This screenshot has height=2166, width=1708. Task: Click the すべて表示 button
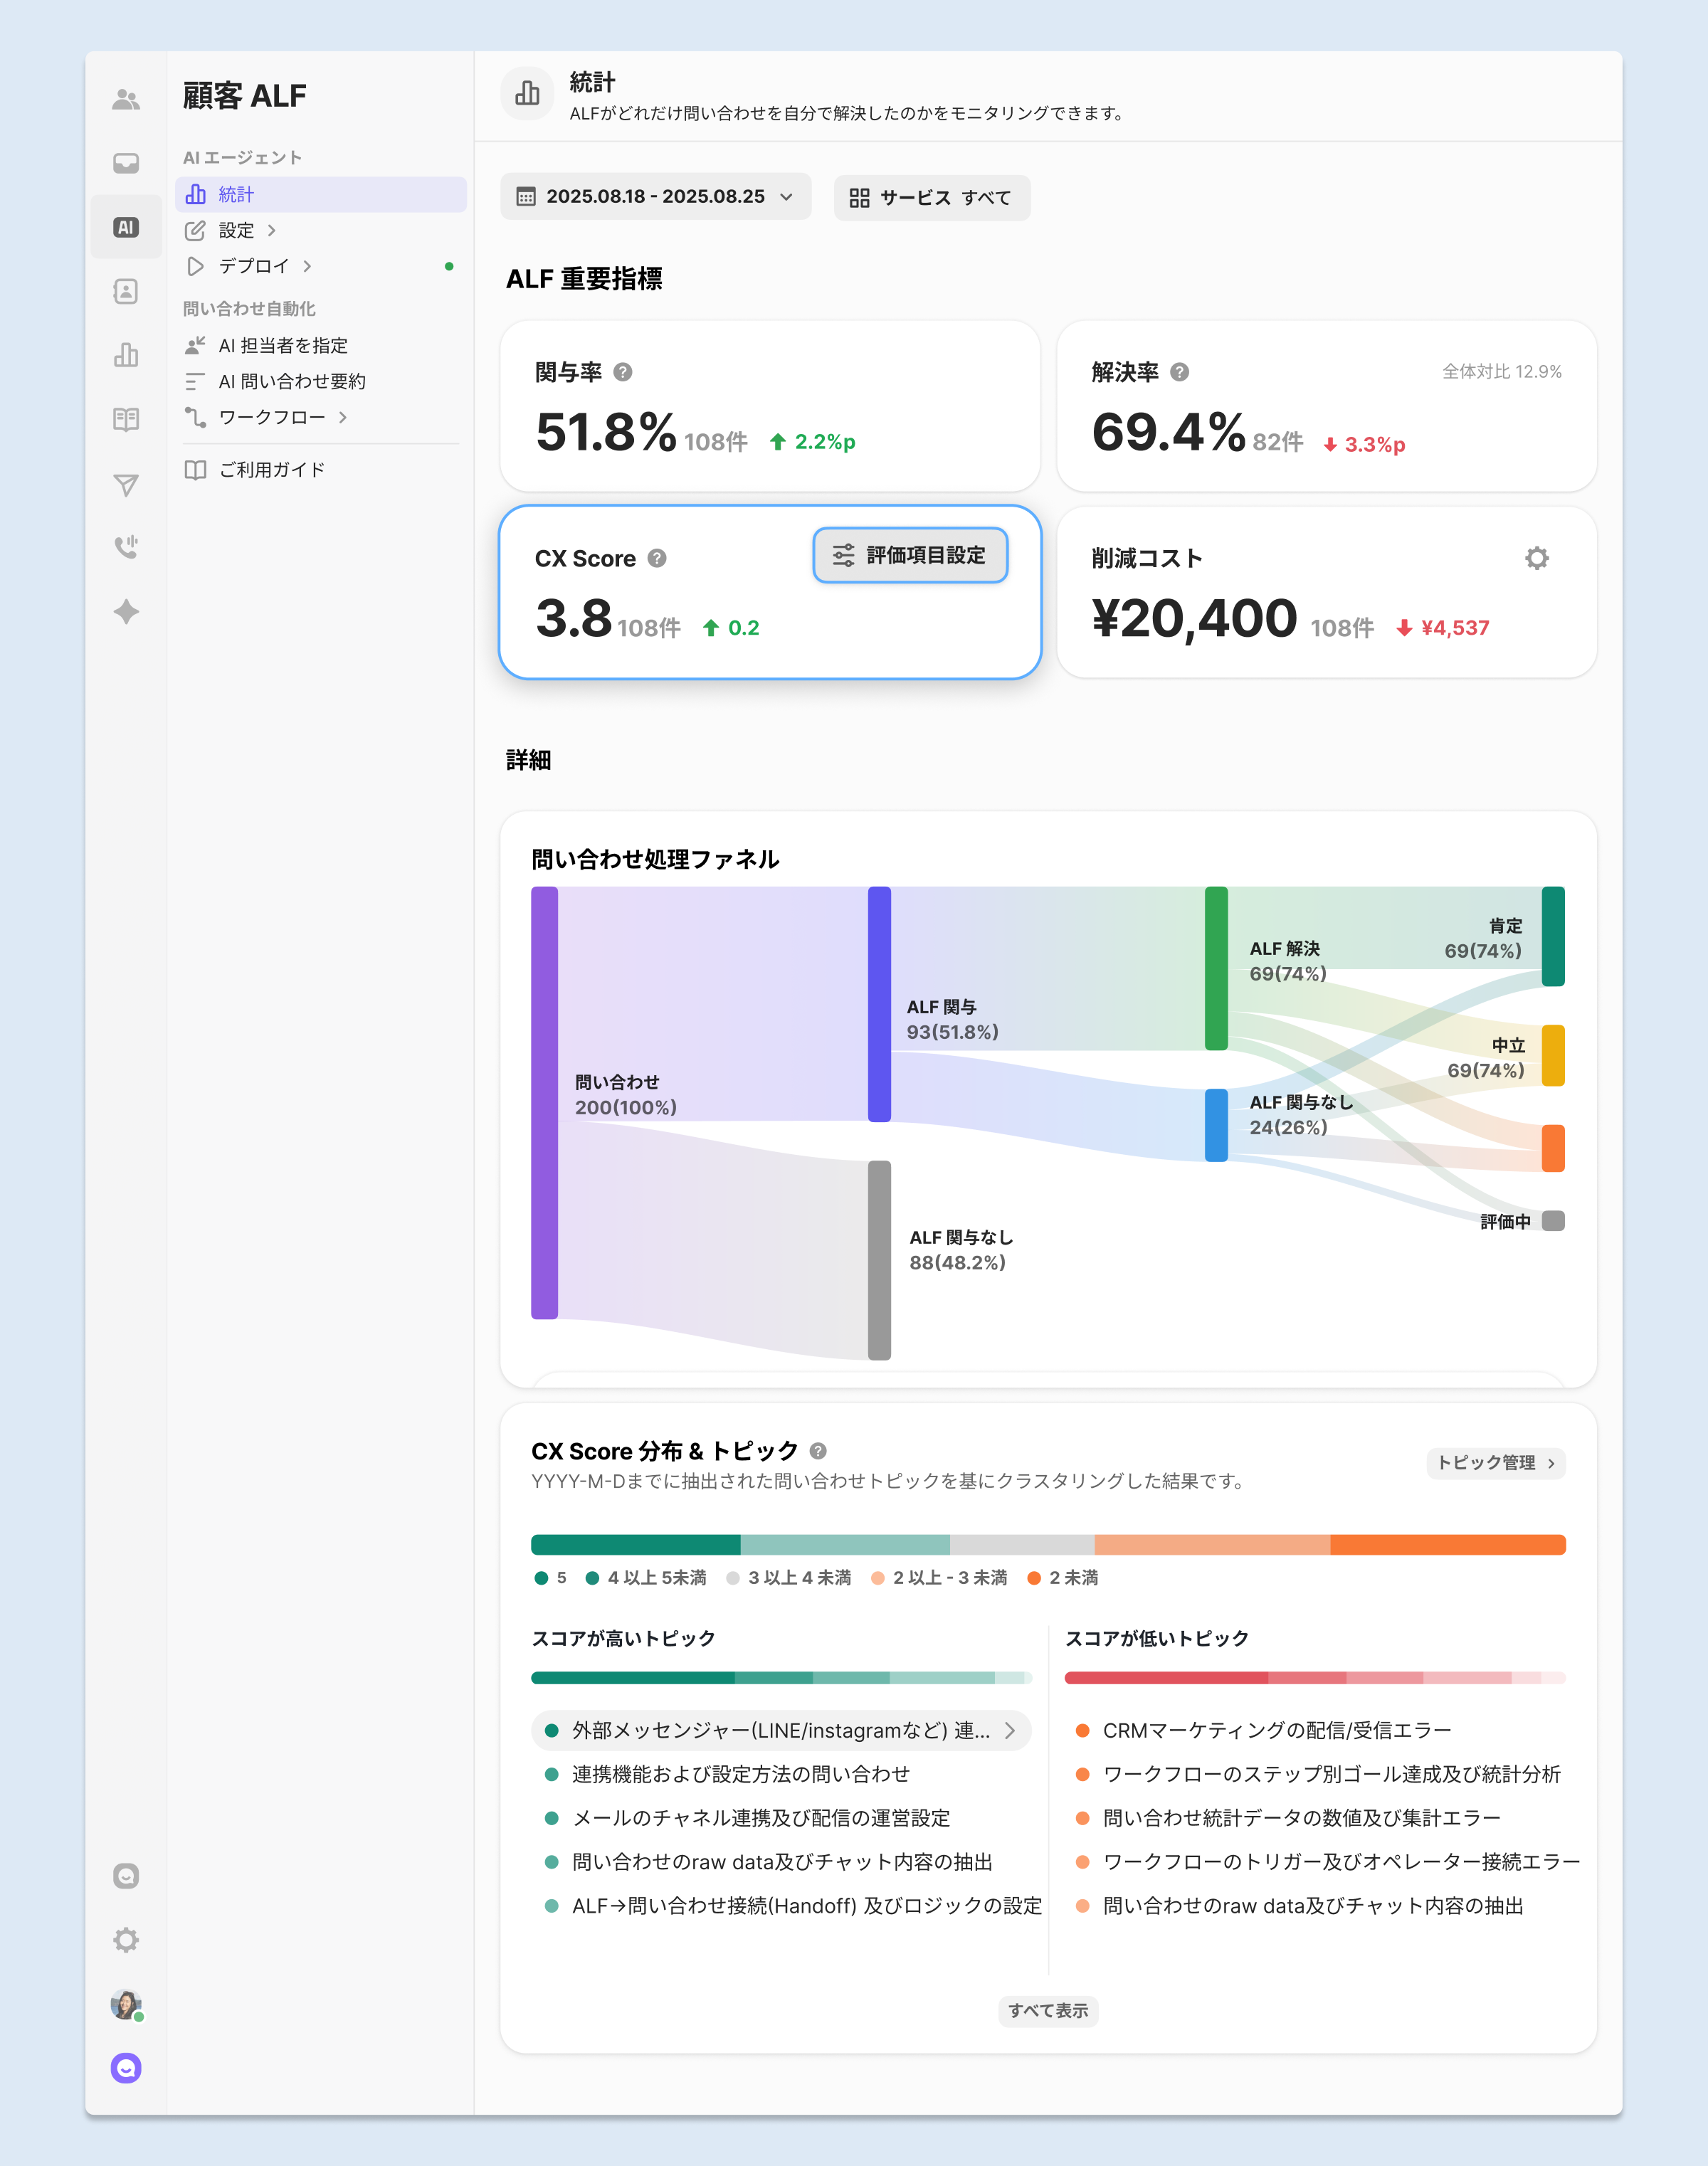[1047, 2010]
